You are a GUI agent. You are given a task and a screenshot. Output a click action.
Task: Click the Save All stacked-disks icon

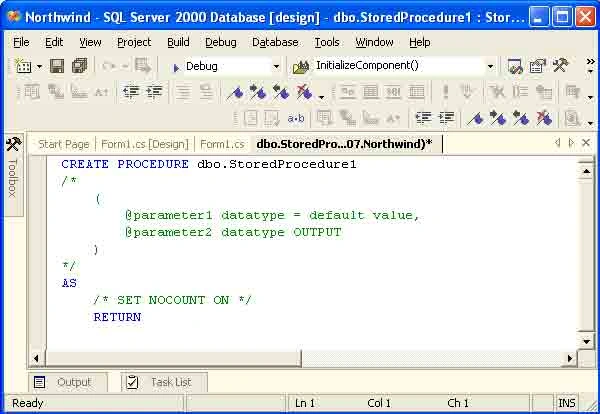pyautogui.click(x=80, y=66)
